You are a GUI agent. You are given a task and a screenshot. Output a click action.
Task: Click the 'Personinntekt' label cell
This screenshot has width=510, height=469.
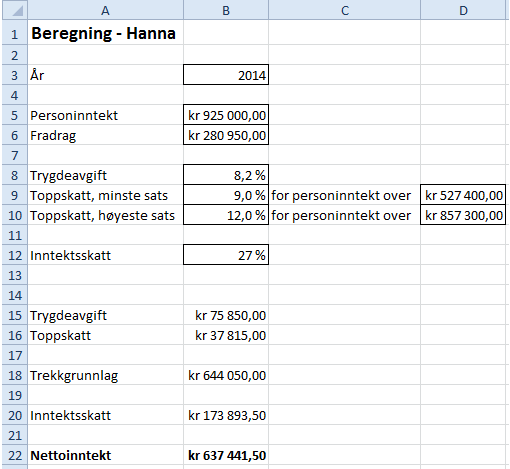point(105,115)
